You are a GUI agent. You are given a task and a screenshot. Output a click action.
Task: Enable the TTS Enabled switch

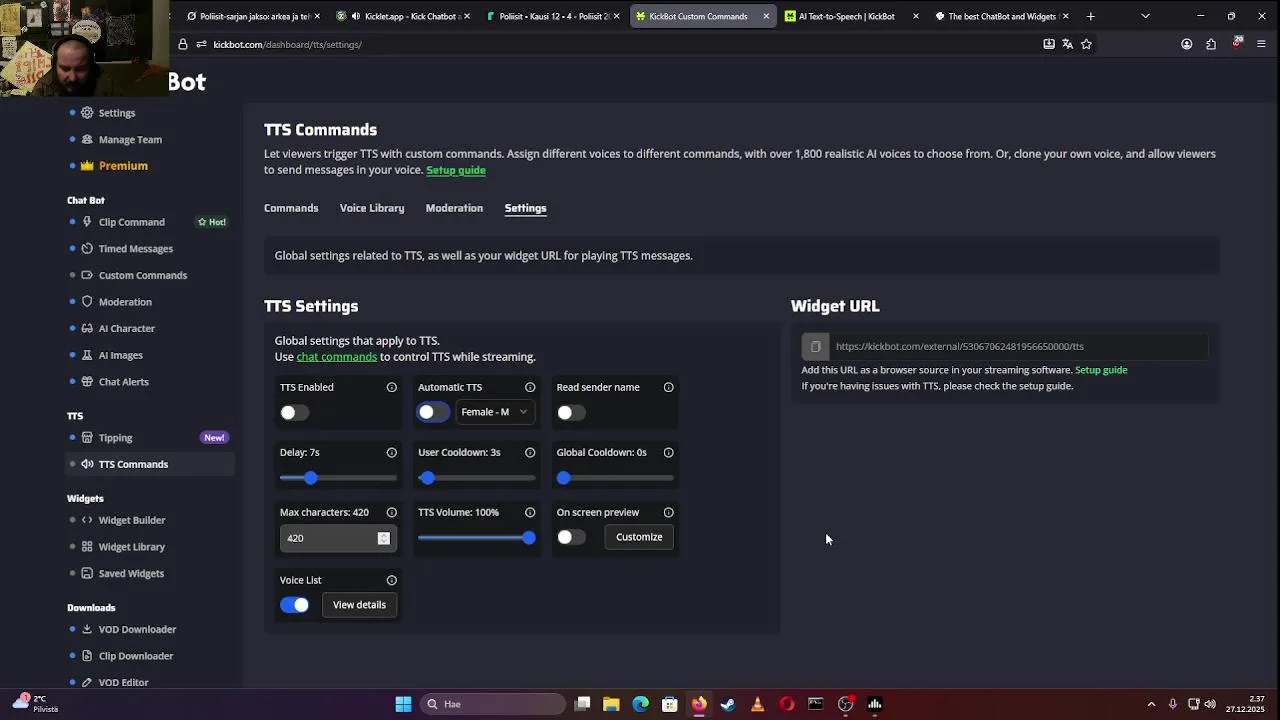(x=294, y=412)
